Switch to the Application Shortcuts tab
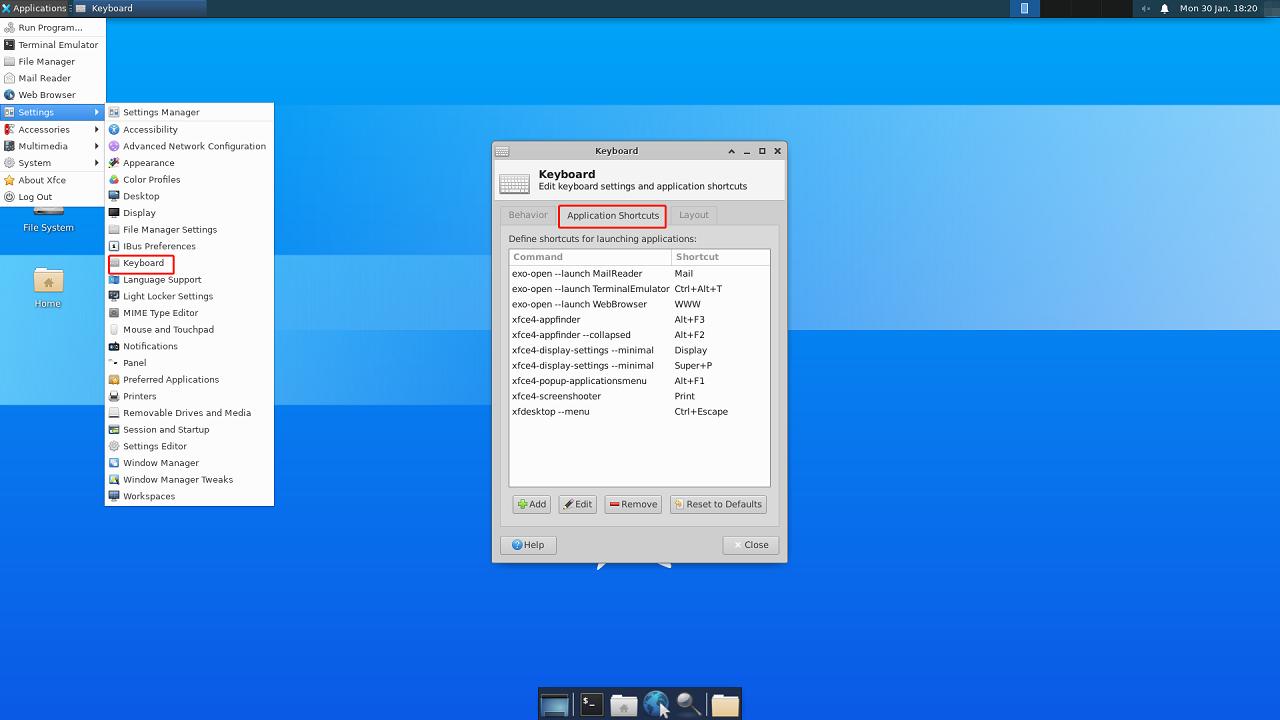 pos(613,215)
